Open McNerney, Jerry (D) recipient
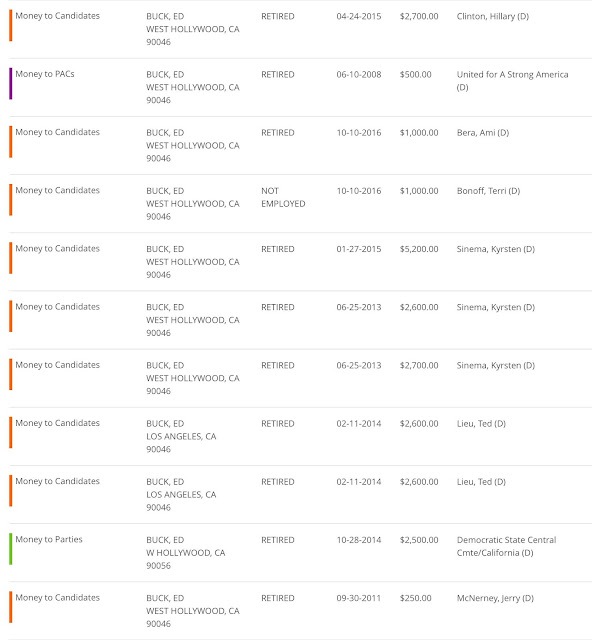 click(x=495, y=598)
